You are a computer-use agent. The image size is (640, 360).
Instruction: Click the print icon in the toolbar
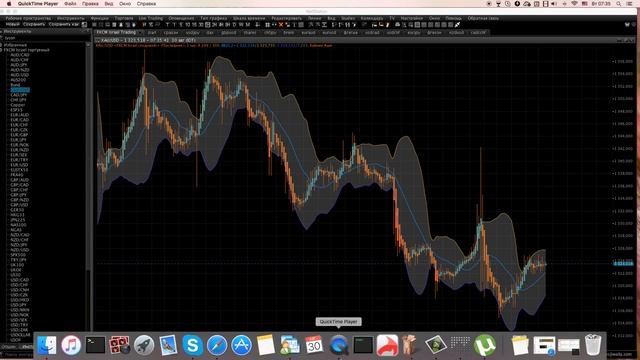pyautogui.click(x=398, y=25)
